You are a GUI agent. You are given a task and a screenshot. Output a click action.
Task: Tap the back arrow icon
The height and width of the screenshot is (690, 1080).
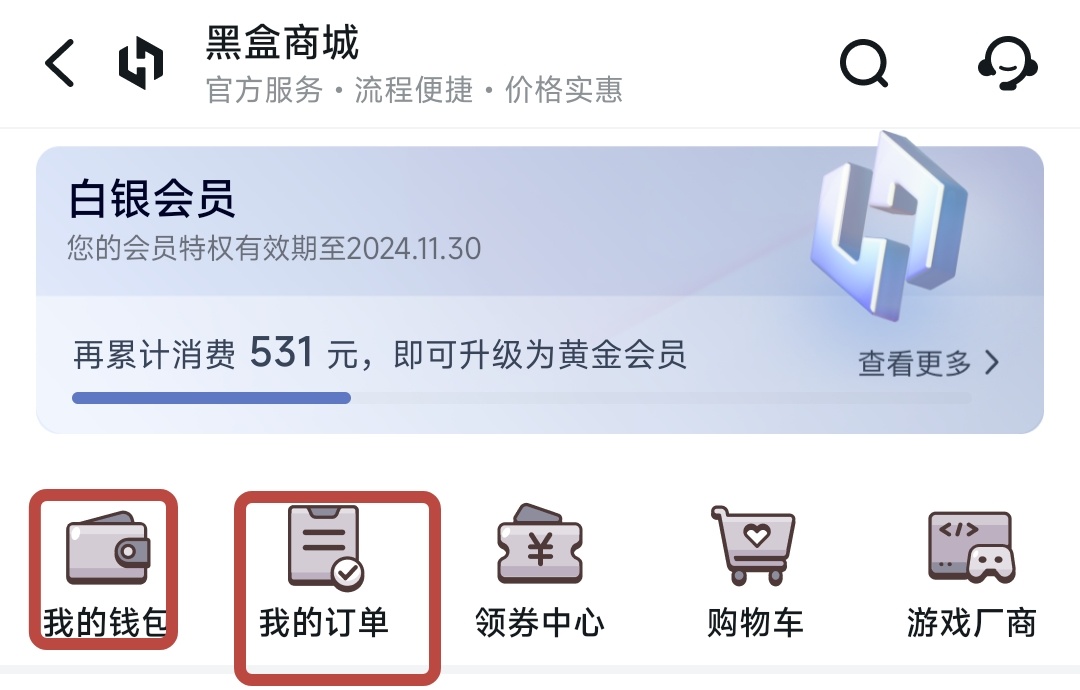(59, 63)
